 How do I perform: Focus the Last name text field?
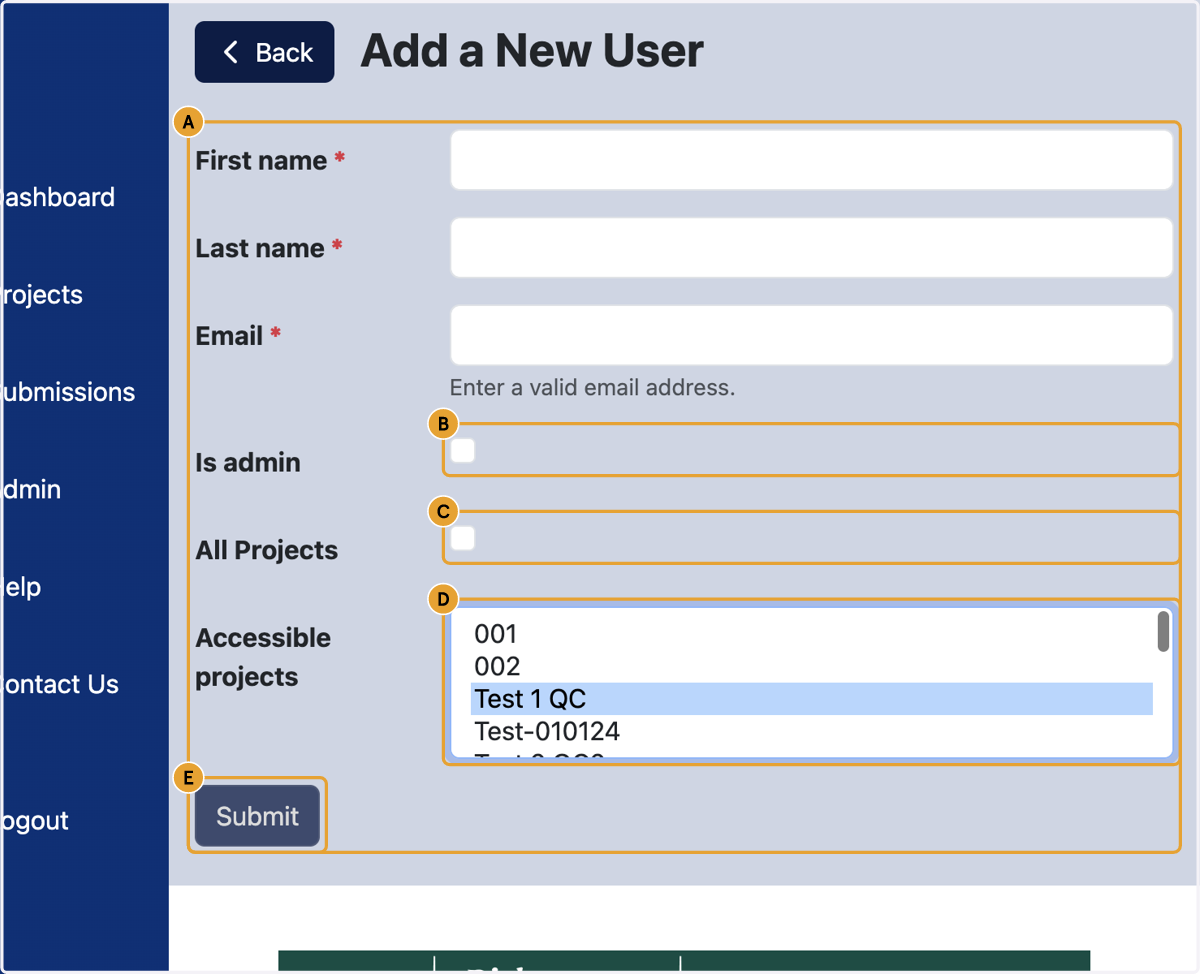pos(811,248)
